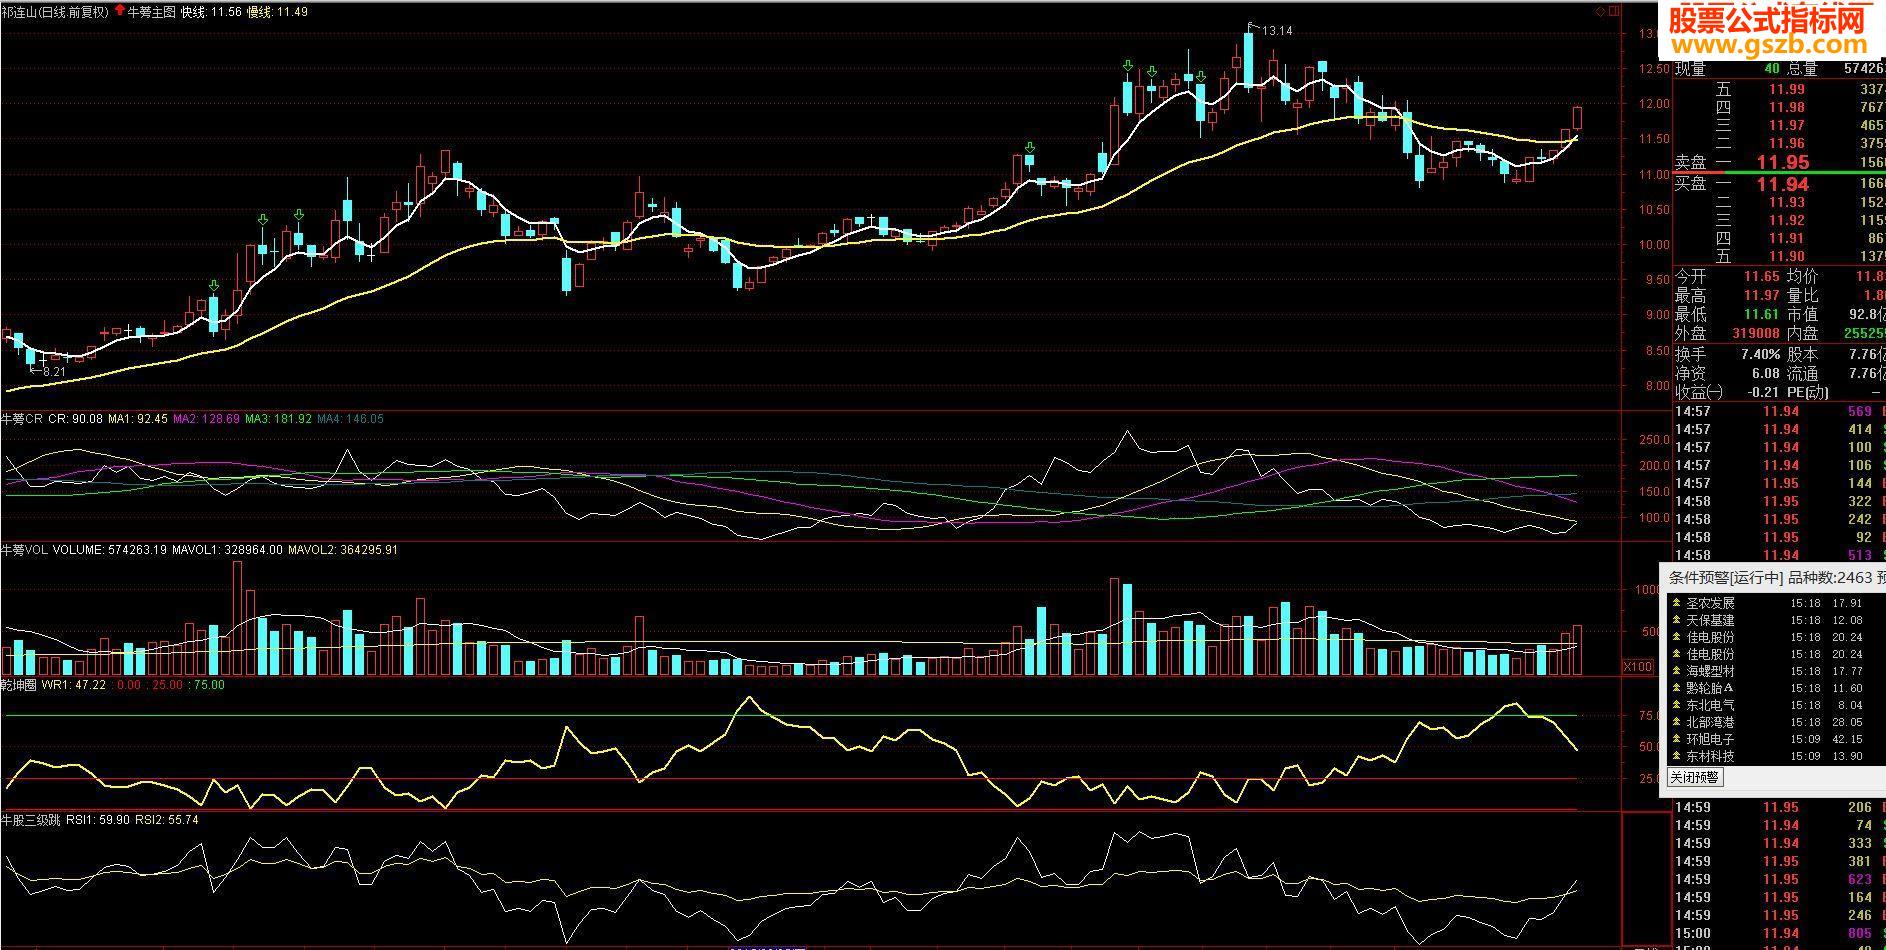Image resolution: width=1886 pixels, height=950 pixels.
Task: Click the 13.14 high price marker
Action: pos(1277,31)
